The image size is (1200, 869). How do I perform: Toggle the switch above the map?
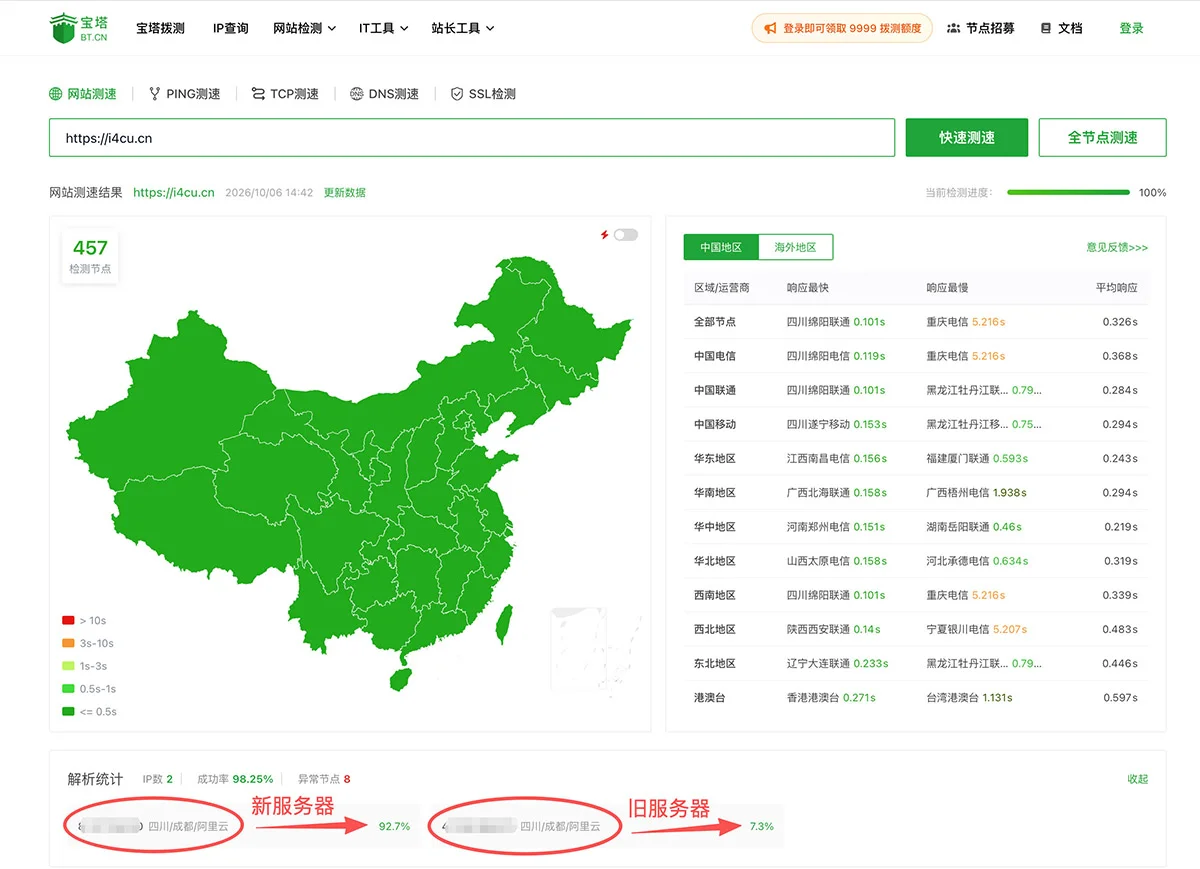click(x=626, y=235)
